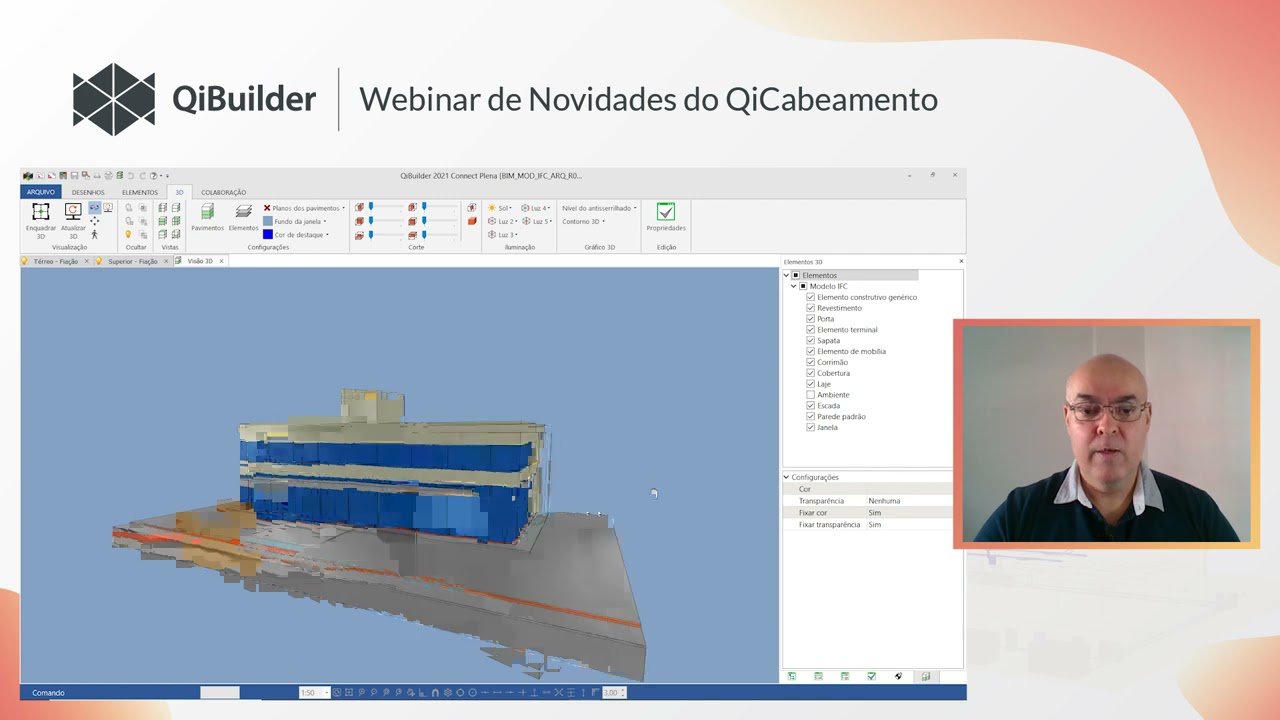The height and width of the screenshot is (720, 1280).
Task: Click the solid red cube icon in Corte
Action: tap(472, 221)
